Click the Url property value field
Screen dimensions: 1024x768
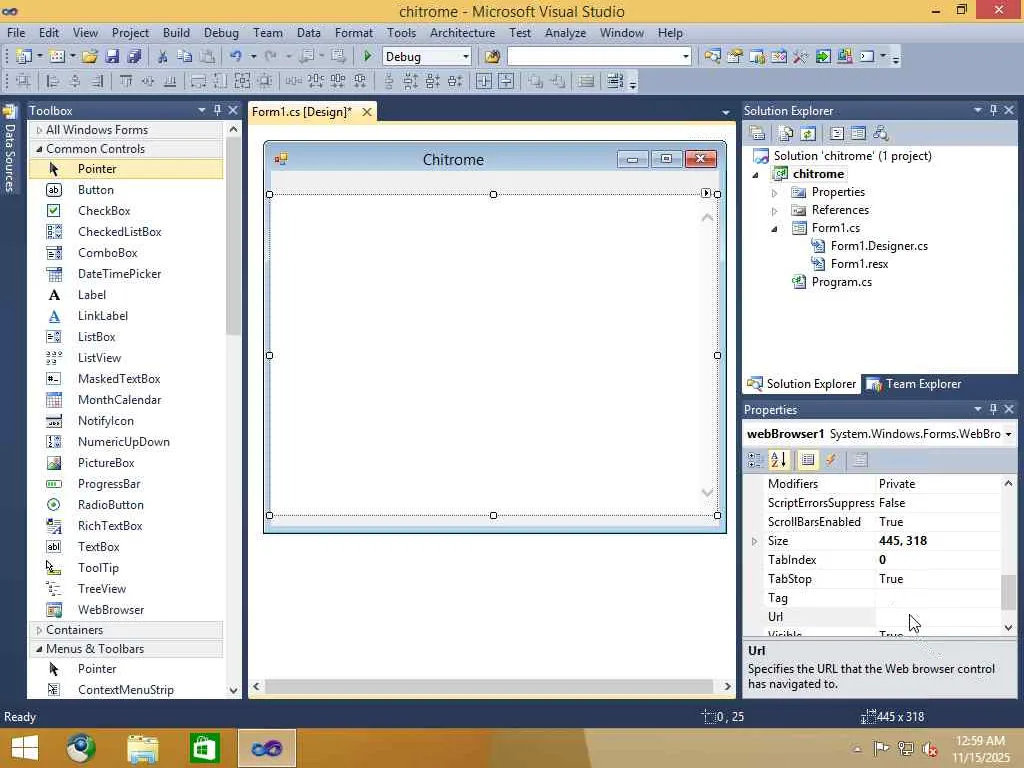point(937,616)
